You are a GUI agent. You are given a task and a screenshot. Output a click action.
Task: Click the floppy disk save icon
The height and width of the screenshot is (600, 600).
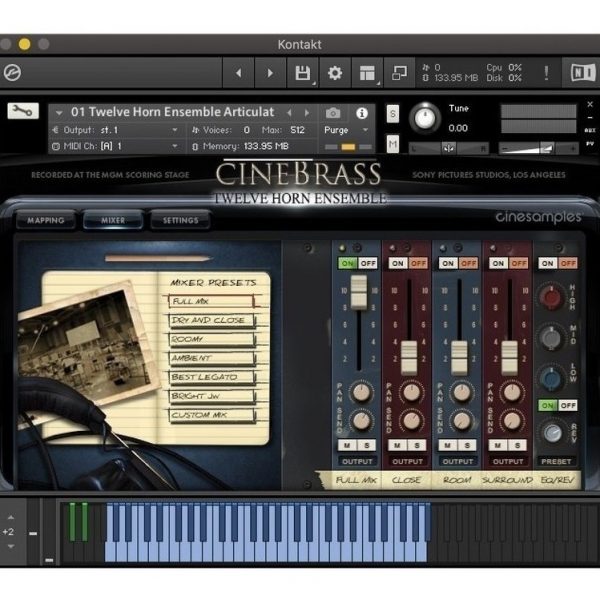click(x=303, y=73)
